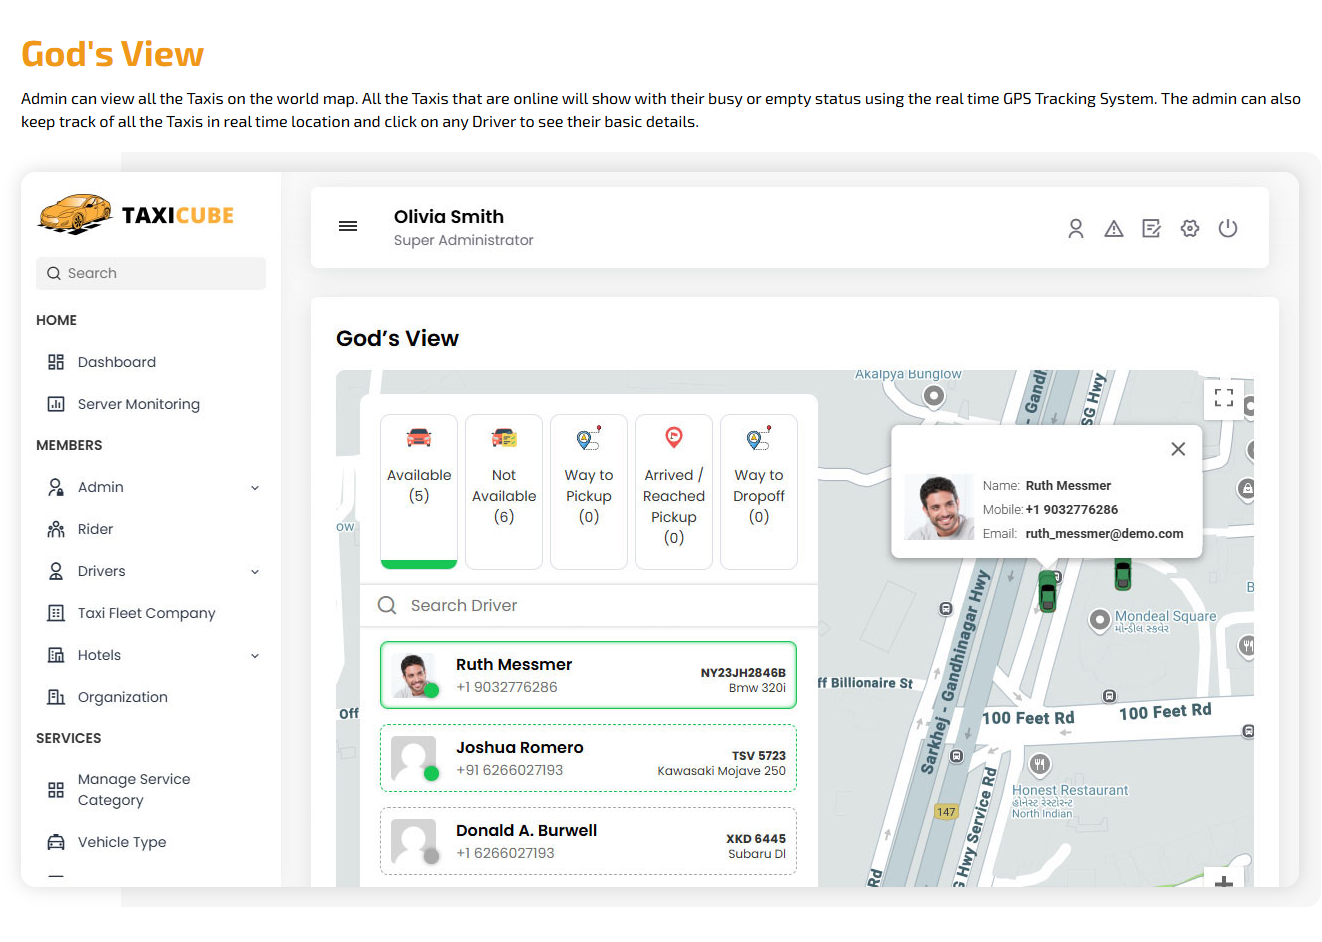Open Organization in sidebar
Screen dimensions: 1322x942
(x=123, y=697)
